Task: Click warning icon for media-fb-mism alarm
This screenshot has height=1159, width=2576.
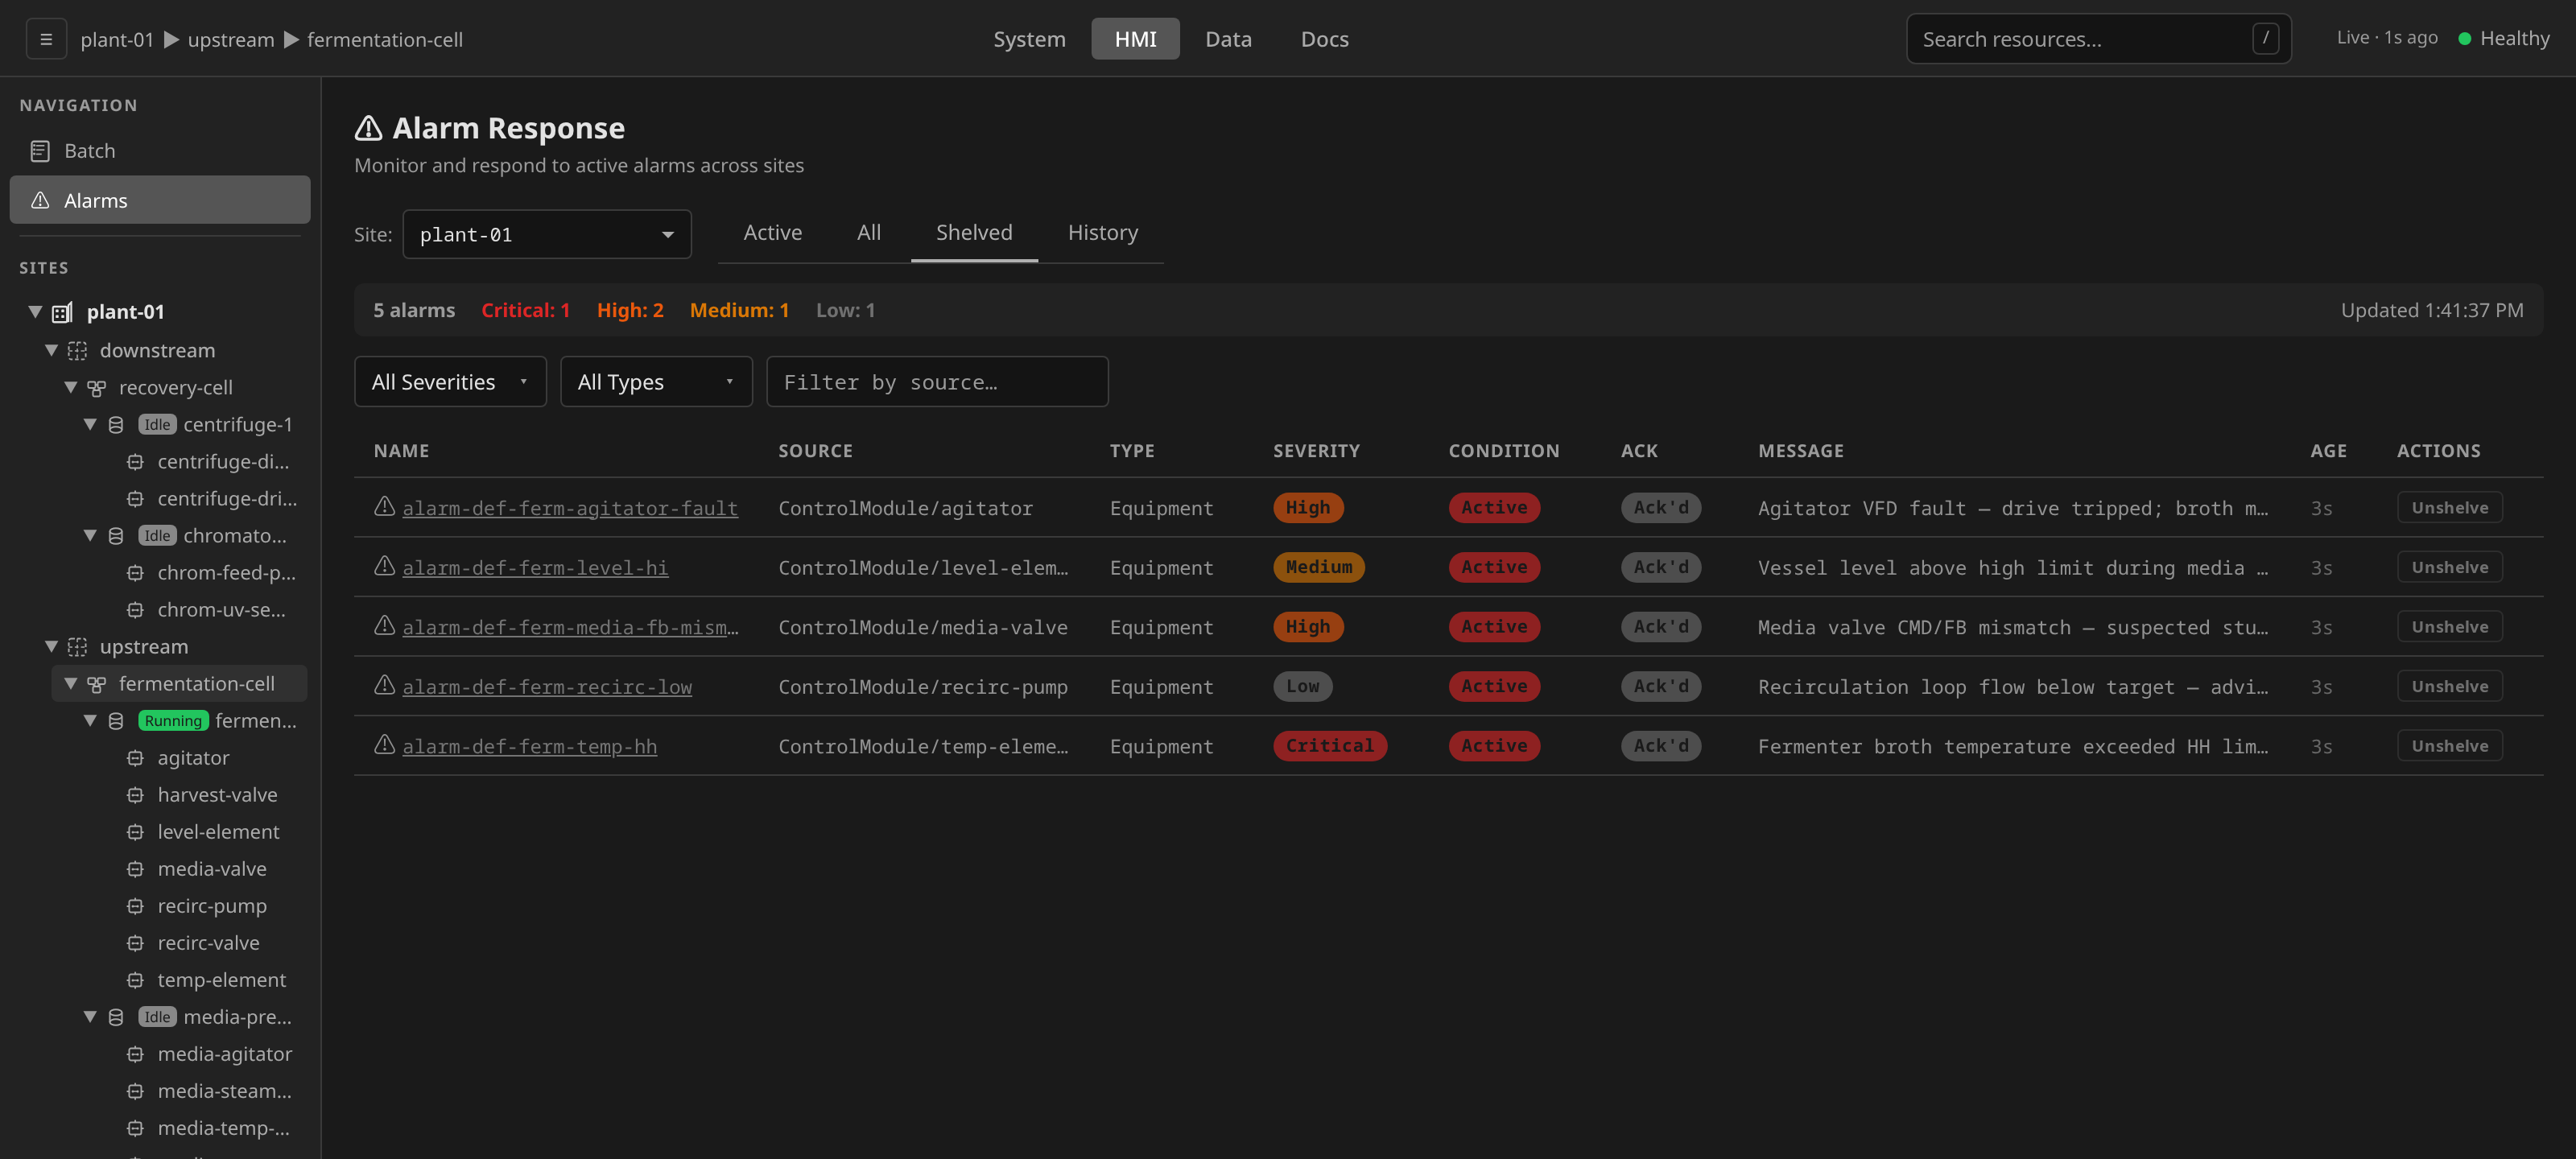Action: coord(384,625)
